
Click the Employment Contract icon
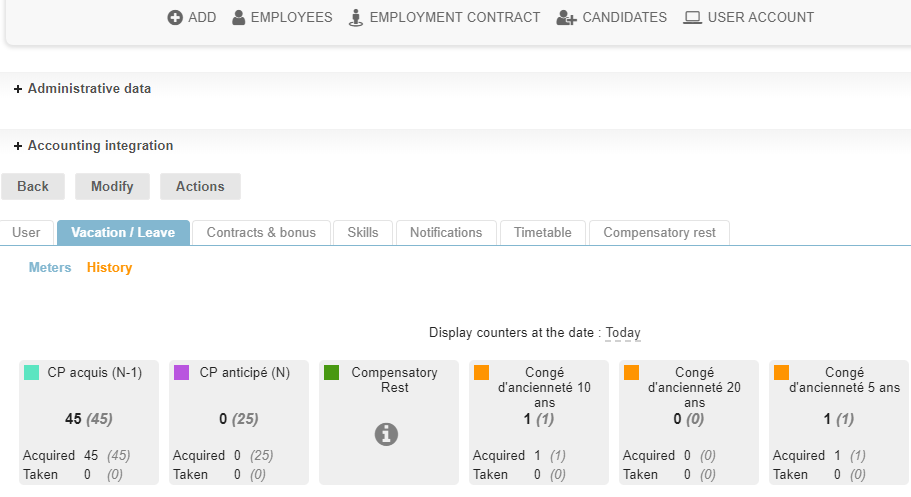point(356,18)
